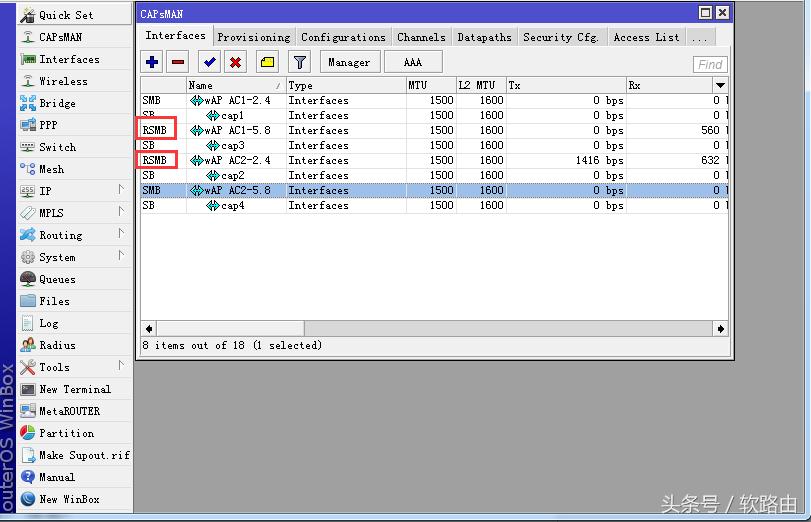Screen dimensions: 811x522
Task: Open Manual from the sidebar
Action: [x=75, y=477]
